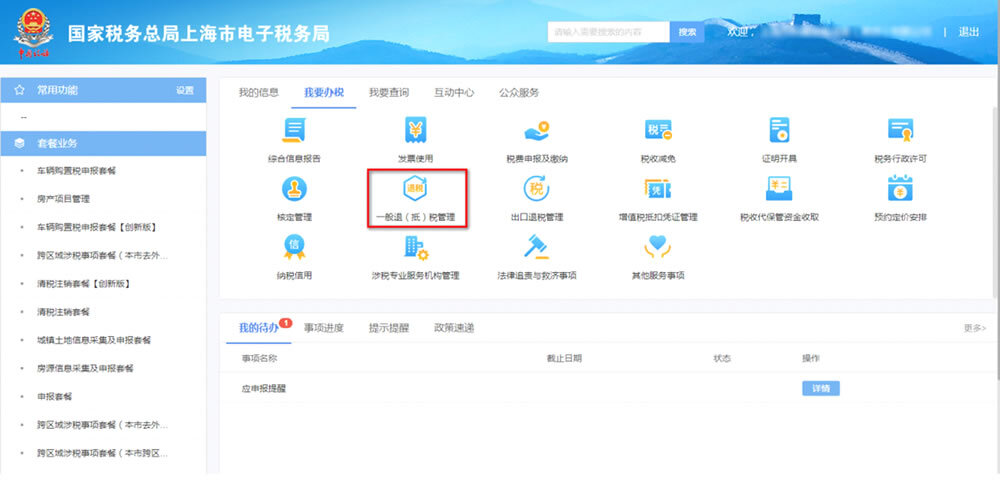Click the 税务行政许可 icon
Image resolution: width=1000 pixels, height=494 pixels.
click(x=901, y=131)
